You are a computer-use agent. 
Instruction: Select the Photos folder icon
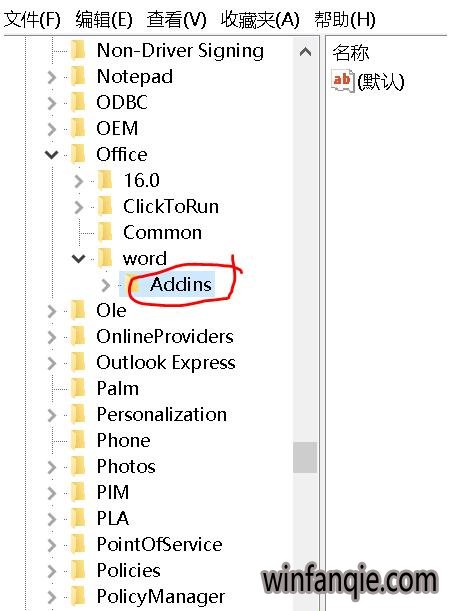click(78, 466)
